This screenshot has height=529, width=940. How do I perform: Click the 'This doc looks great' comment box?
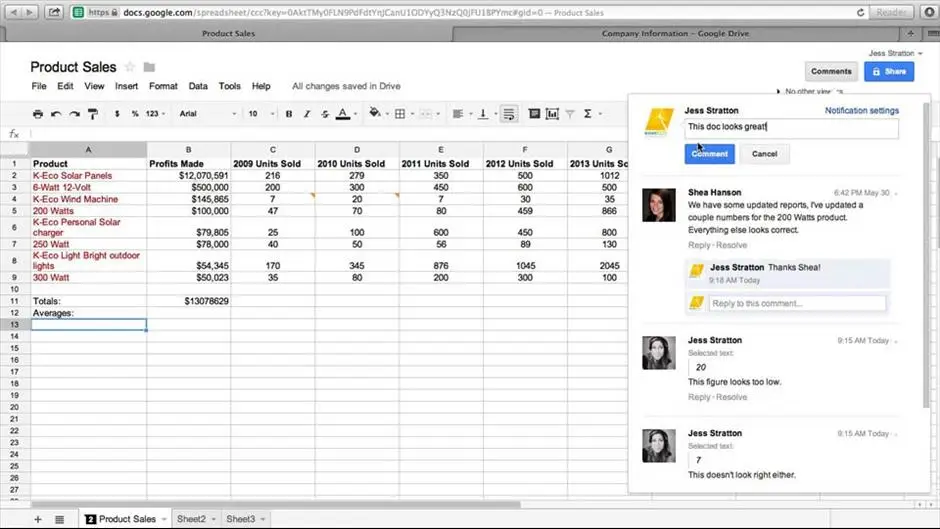pos(791,127)
